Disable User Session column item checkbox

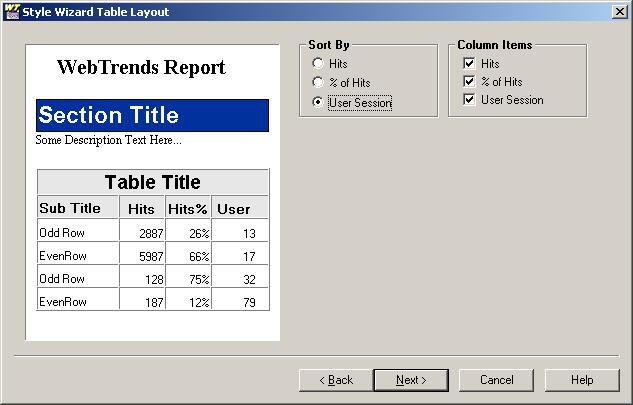point(468,100)
